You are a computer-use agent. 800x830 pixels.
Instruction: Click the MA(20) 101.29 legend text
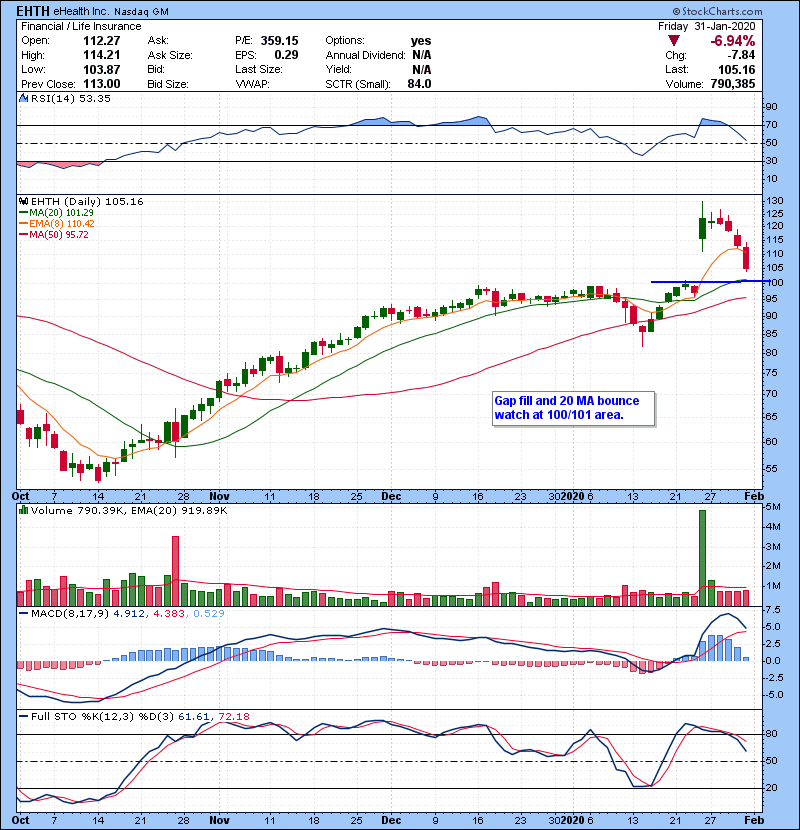[x=61, y=213]
